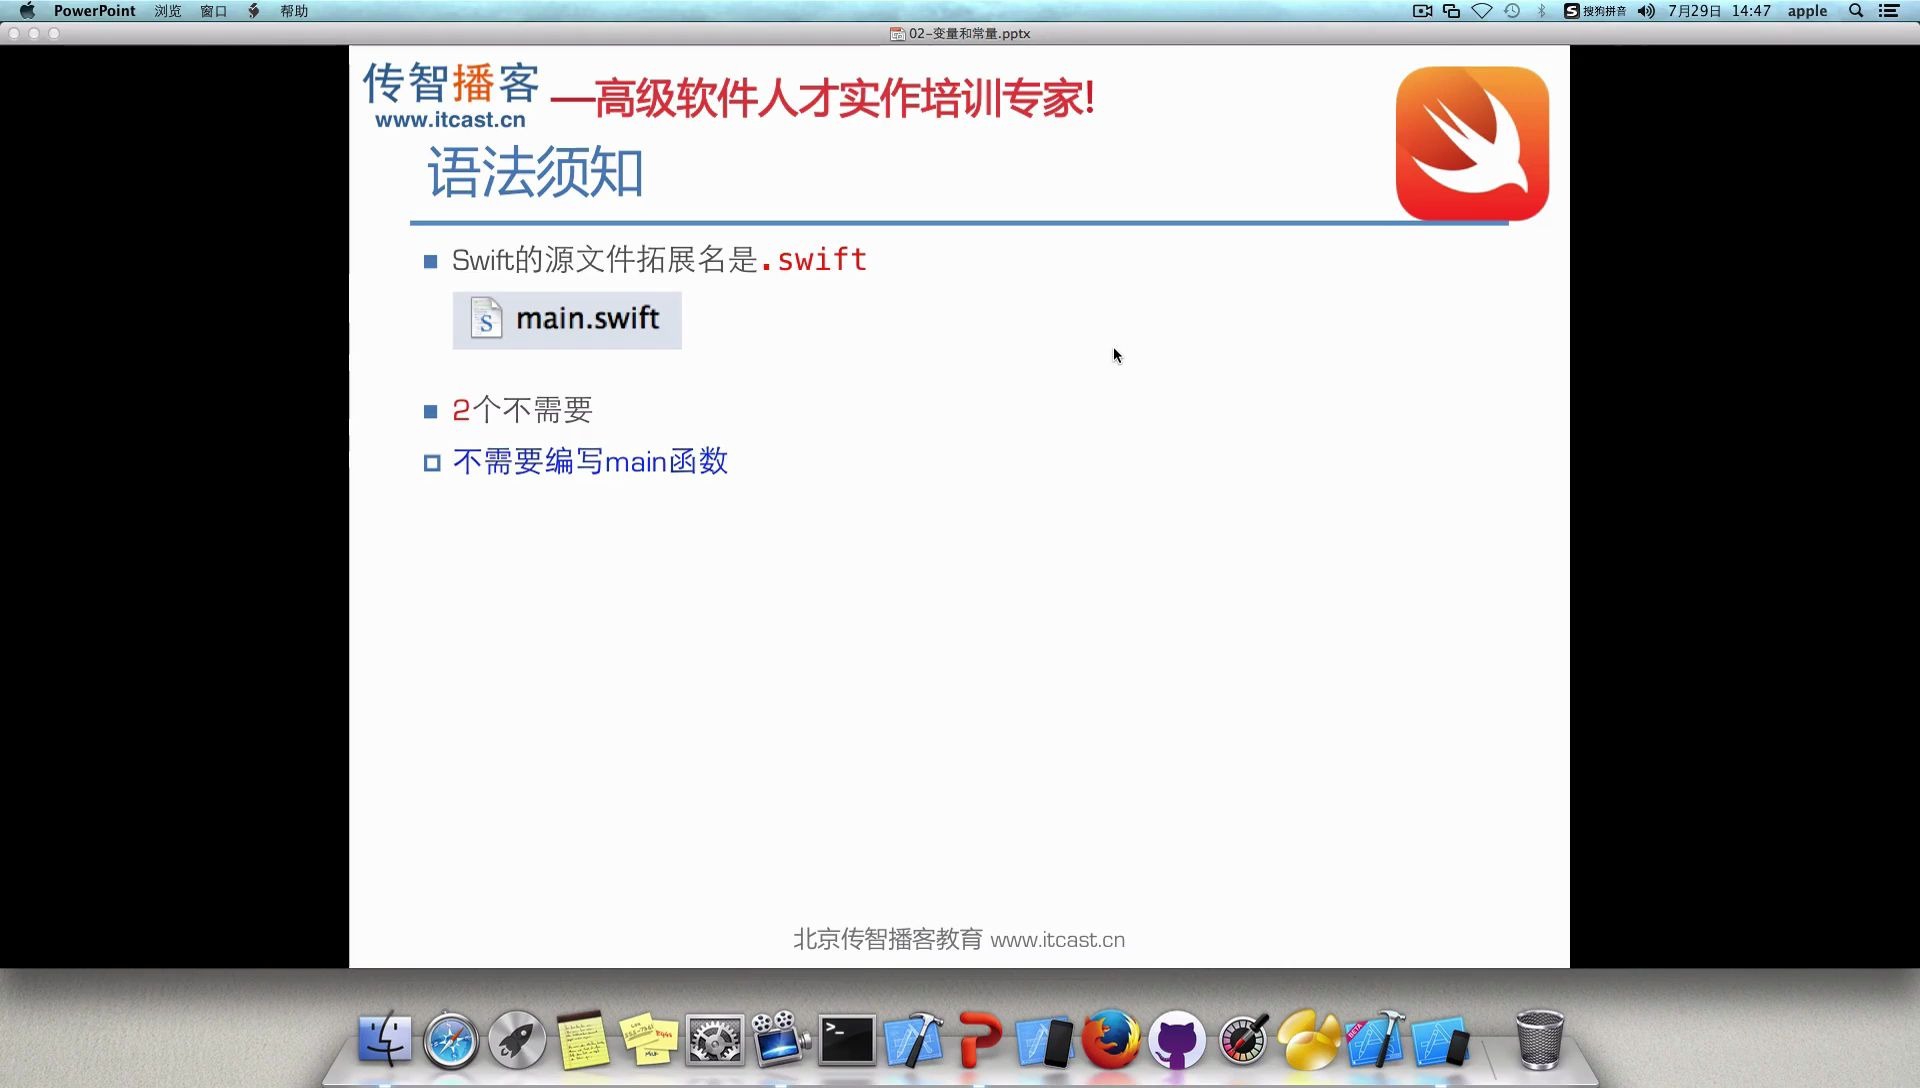Select the main.swift file image on the slide
The width and height of the screenshot is (1920, 1088).
point(567,320)
